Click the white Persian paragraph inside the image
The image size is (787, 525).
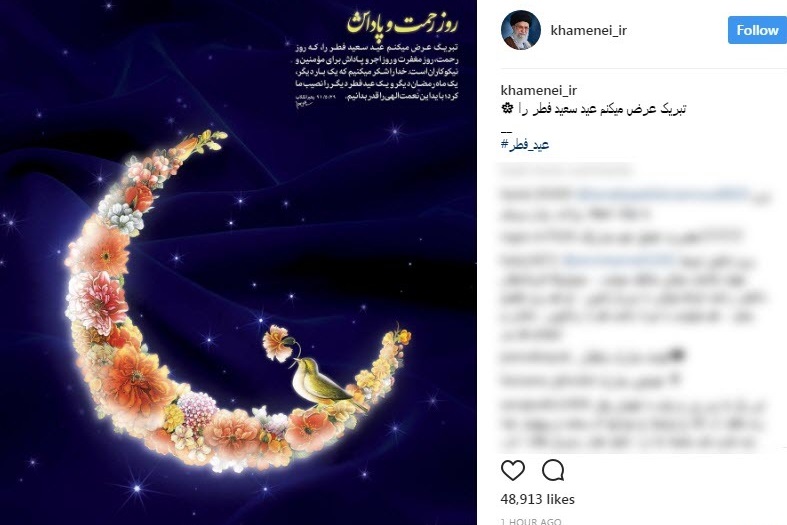377,72
